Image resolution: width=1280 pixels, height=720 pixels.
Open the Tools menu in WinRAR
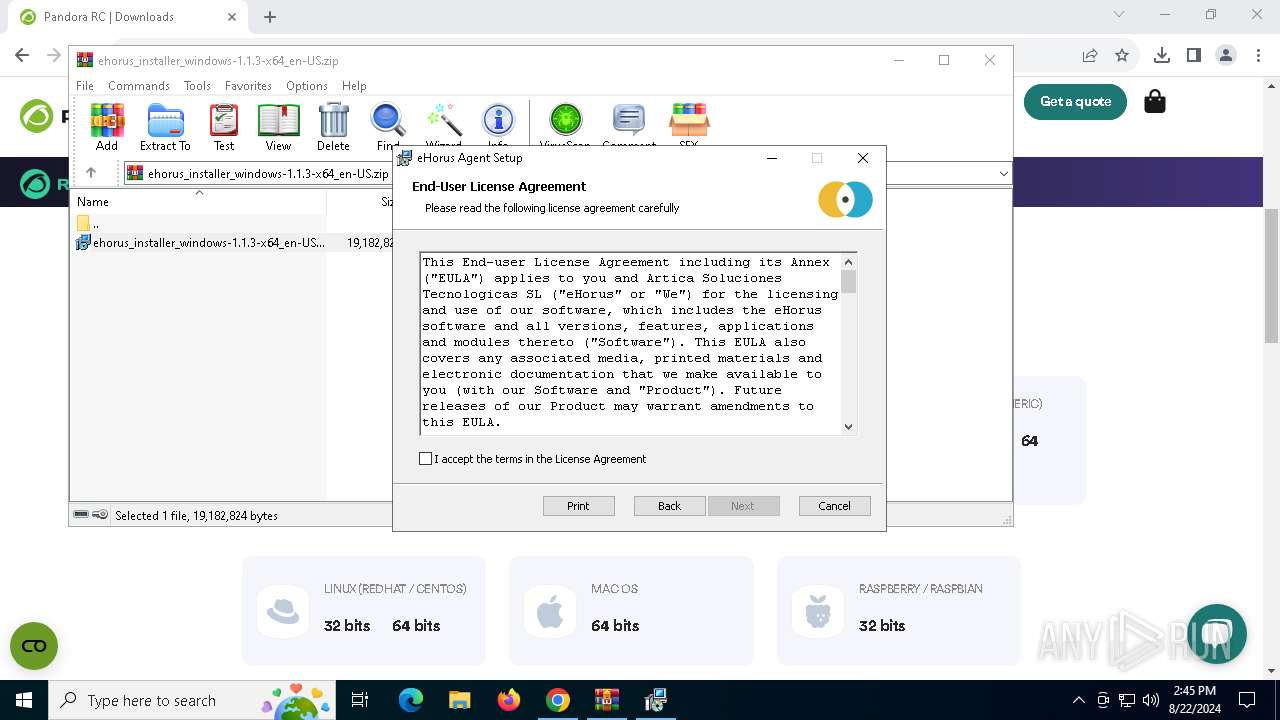pos(197,86)
